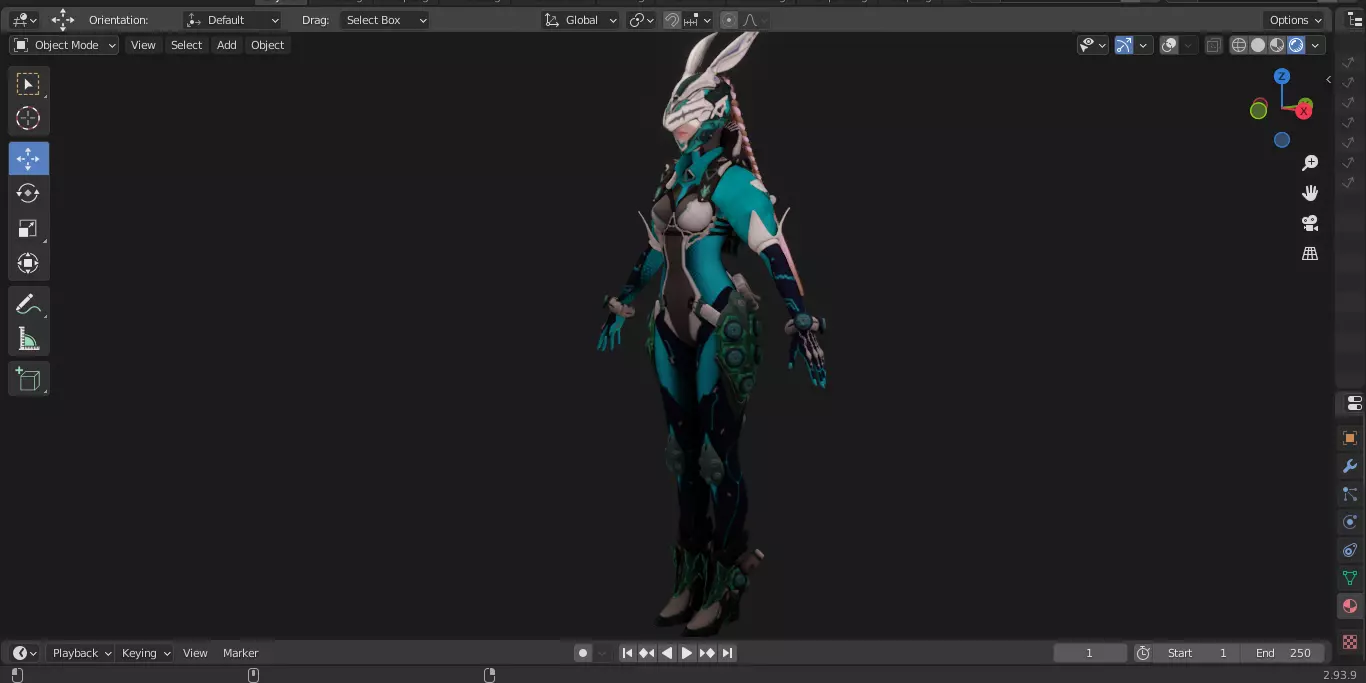Open the timeline editor type dropdown
1366x683 pixels.
coord(25,653)
